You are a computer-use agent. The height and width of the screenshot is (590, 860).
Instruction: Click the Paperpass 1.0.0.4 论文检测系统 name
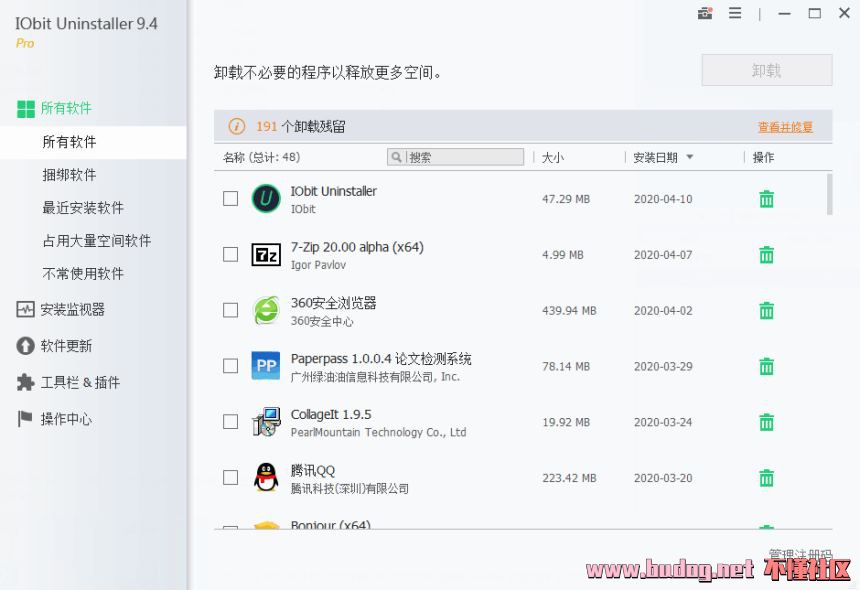(x=381, y=359)
